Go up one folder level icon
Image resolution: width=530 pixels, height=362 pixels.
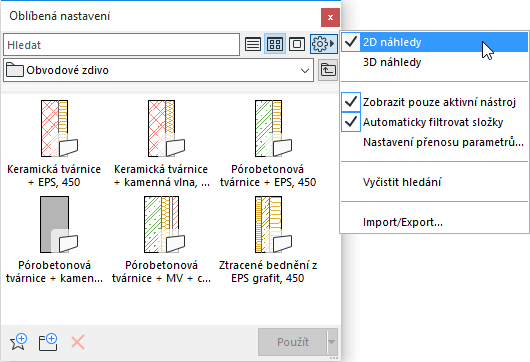(x=328, y=70)
